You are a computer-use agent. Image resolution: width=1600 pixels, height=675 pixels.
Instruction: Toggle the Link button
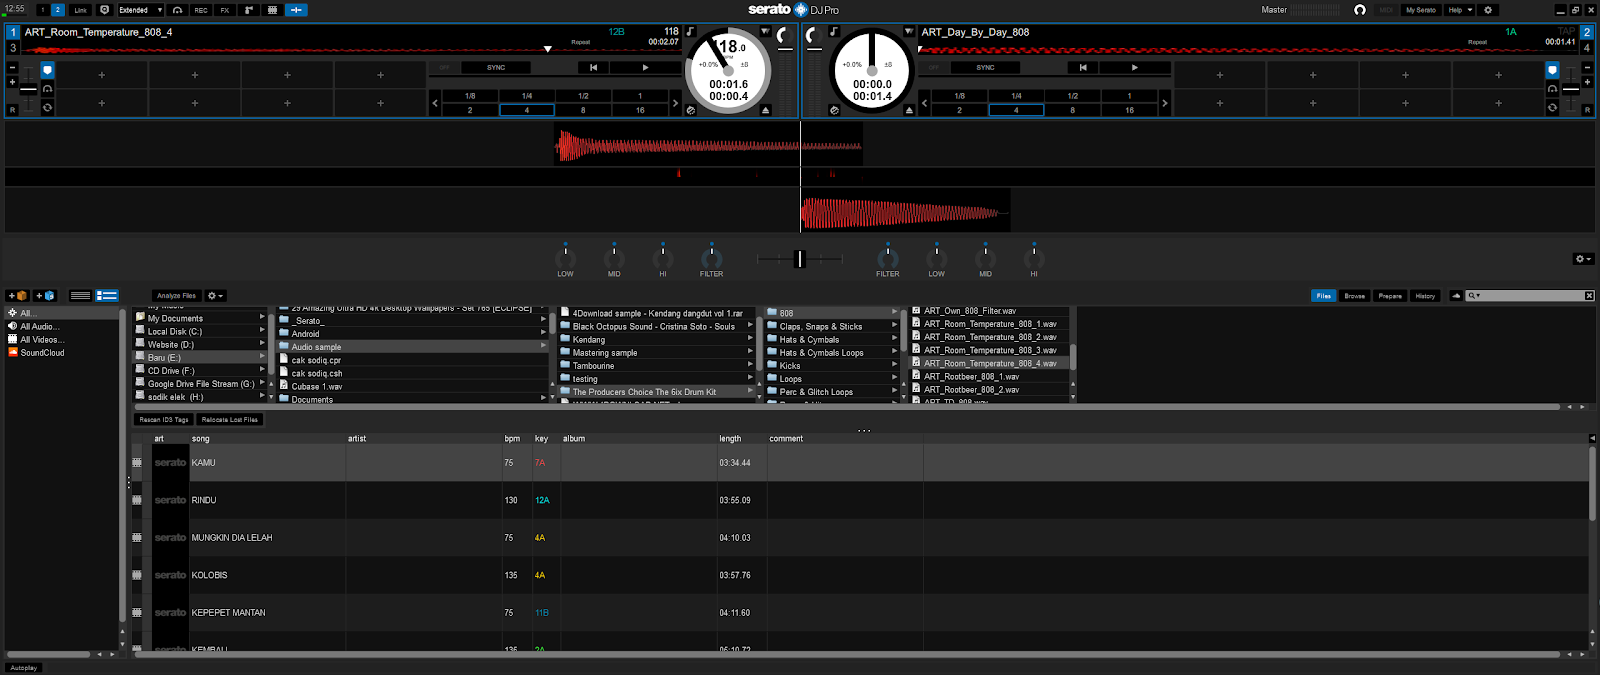pos(81,10)
